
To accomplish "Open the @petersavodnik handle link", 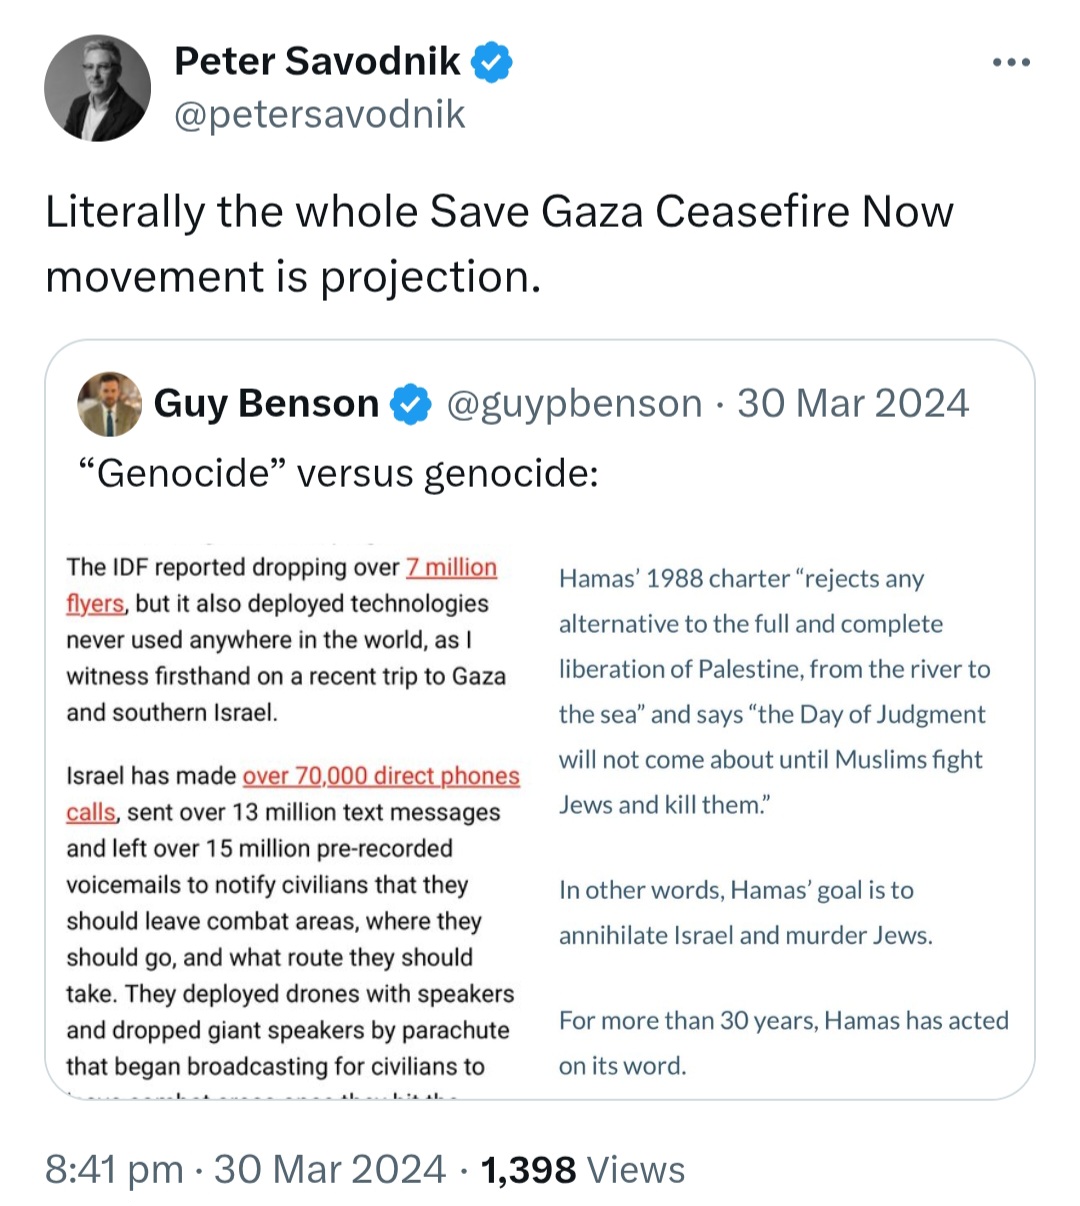I will click(319, 114).
